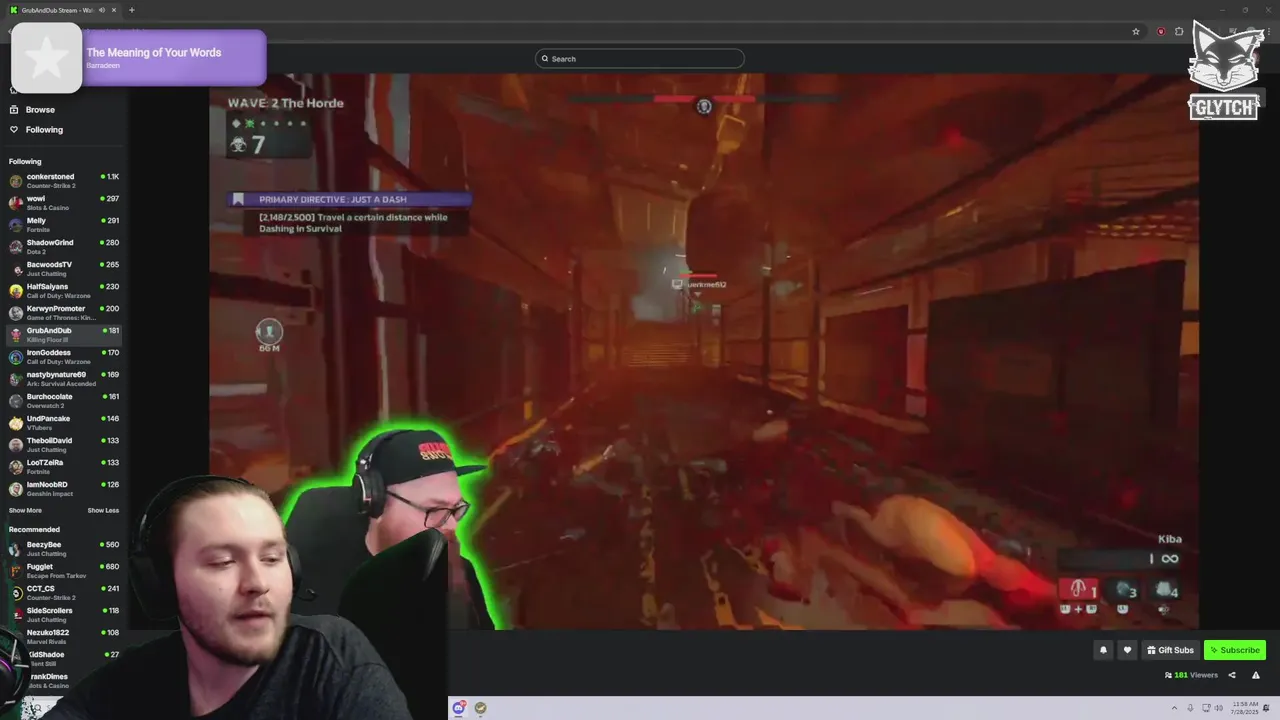This screenshot has width=1280, height=720.
Task: Open Melly Fortnite channel
Action: tap(64, 225)
